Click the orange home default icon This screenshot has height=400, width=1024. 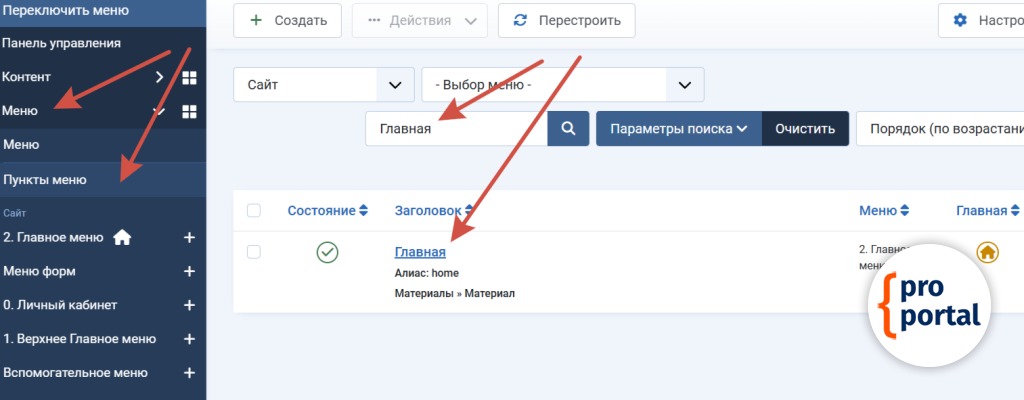point(987,252)
